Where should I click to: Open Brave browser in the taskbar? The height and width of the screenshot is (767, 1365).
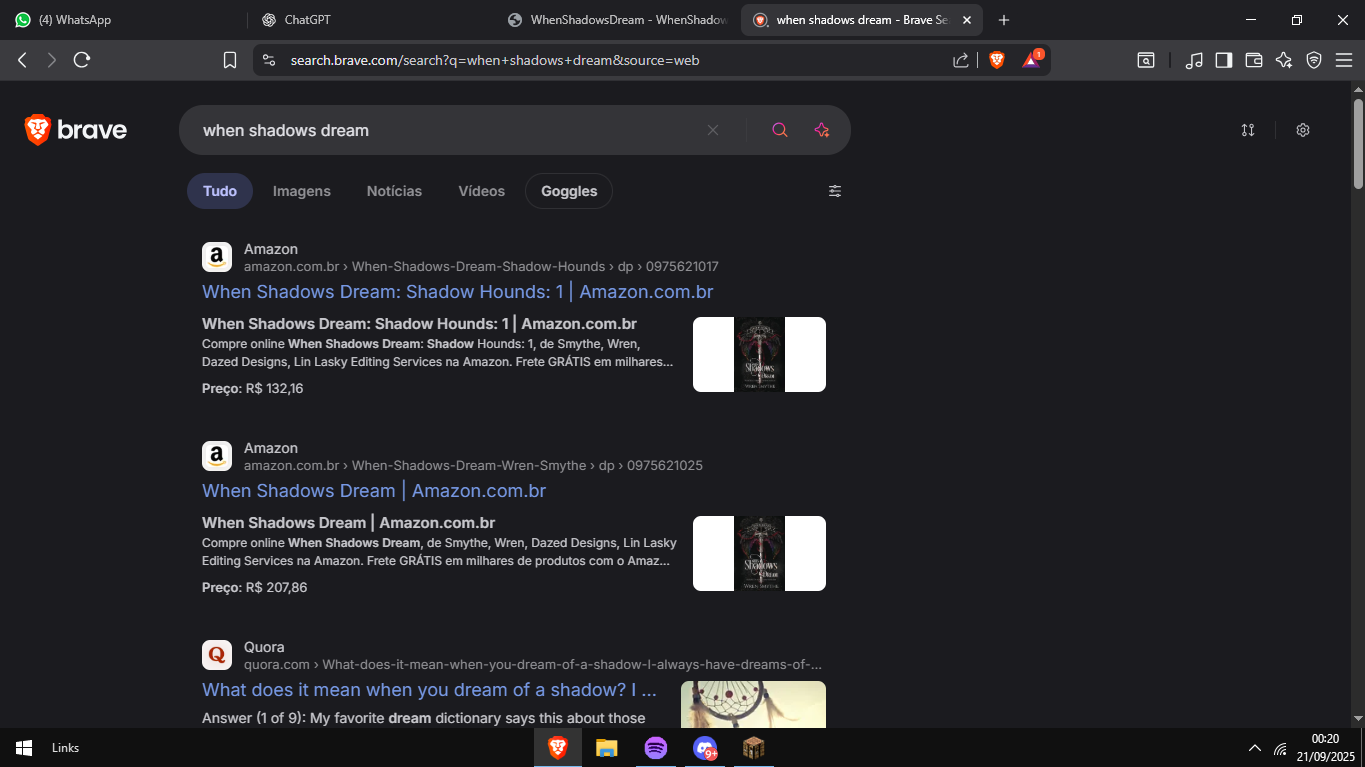pyautogui.click(x=558, y=748)
